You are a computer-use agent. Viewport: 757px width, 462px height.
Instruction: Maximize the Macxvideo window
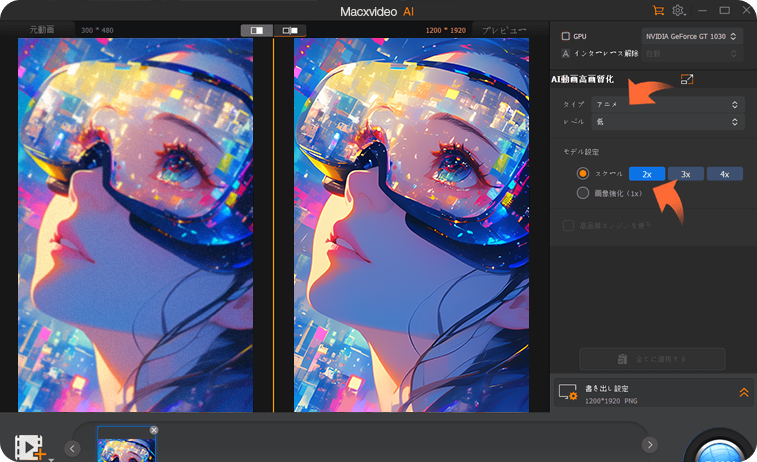724,10
